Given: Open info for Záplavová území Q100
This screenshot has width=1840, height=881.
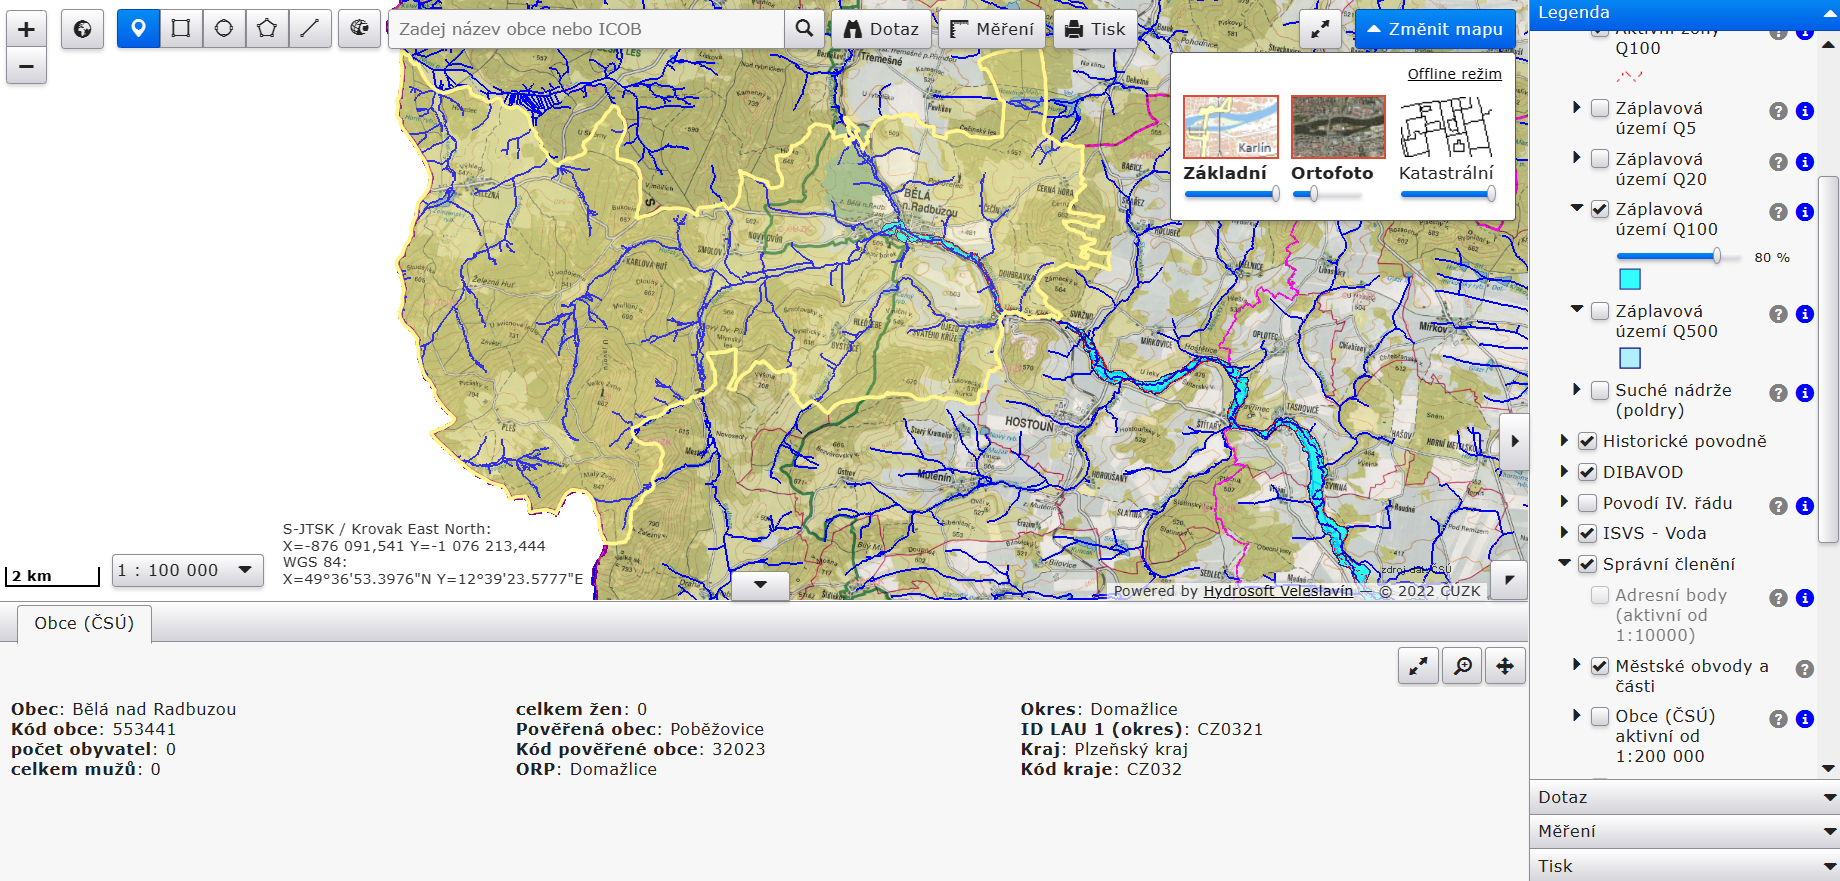Looking at the screenshot, I should click(x=1805, y=212).
